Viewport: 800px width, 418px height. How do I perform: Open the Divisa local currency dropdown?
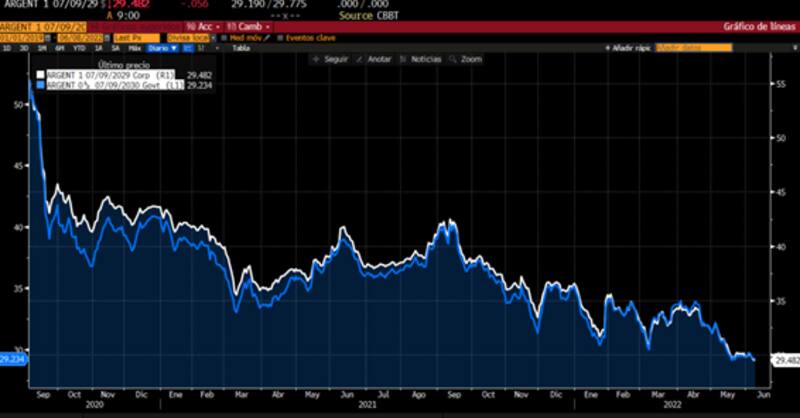190,37
